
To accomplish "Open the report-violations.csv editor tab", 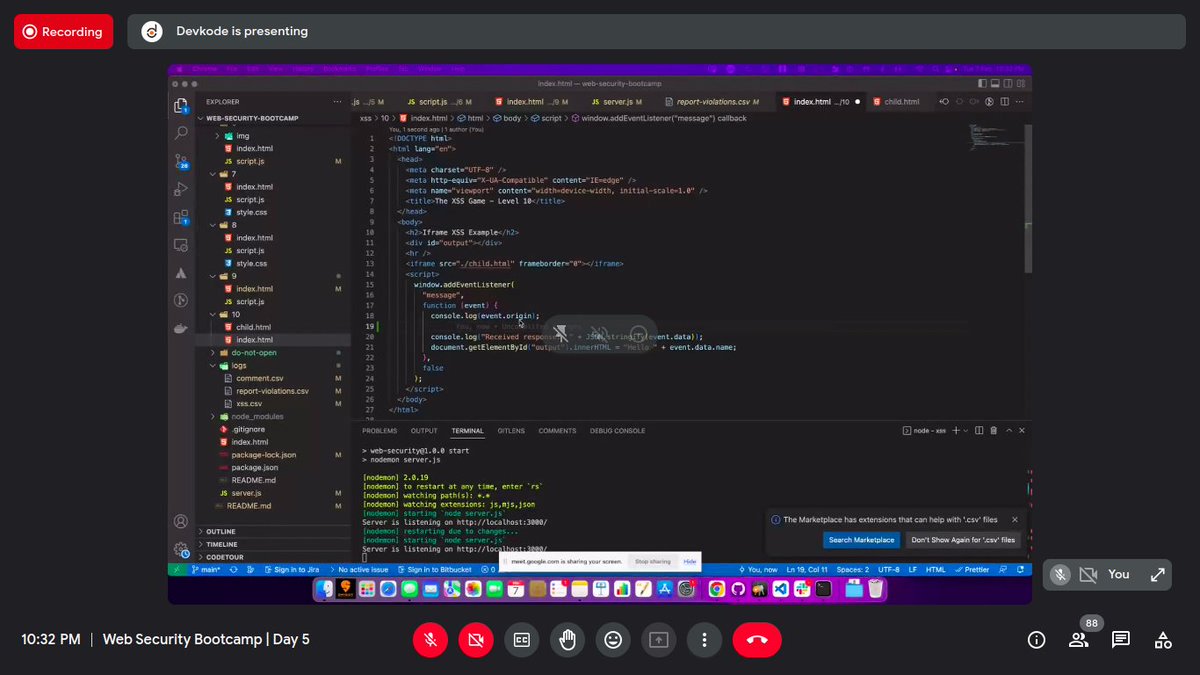I will point(712,102).
